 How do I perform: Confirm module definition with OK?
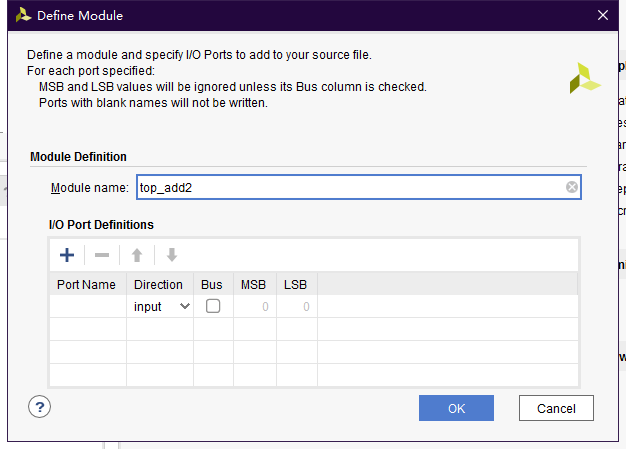456,408
